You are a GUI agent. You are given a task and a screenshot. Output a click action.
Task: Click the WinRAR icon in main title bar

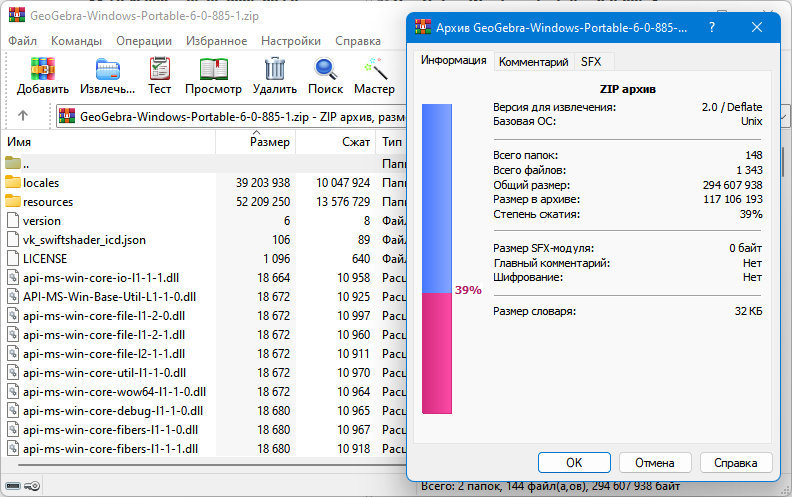[x=17, y=15]
